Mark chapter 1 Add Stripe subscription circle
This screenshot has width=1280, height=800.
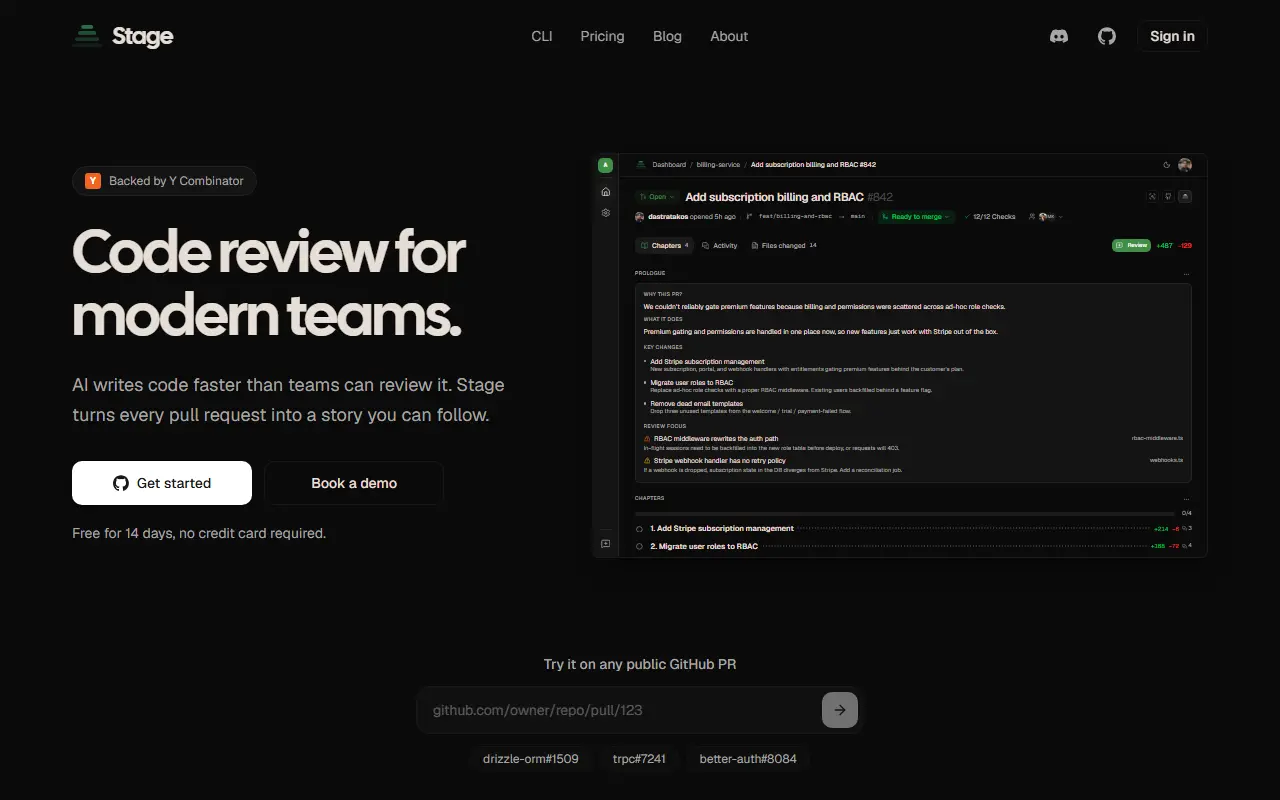click(639, 529)
